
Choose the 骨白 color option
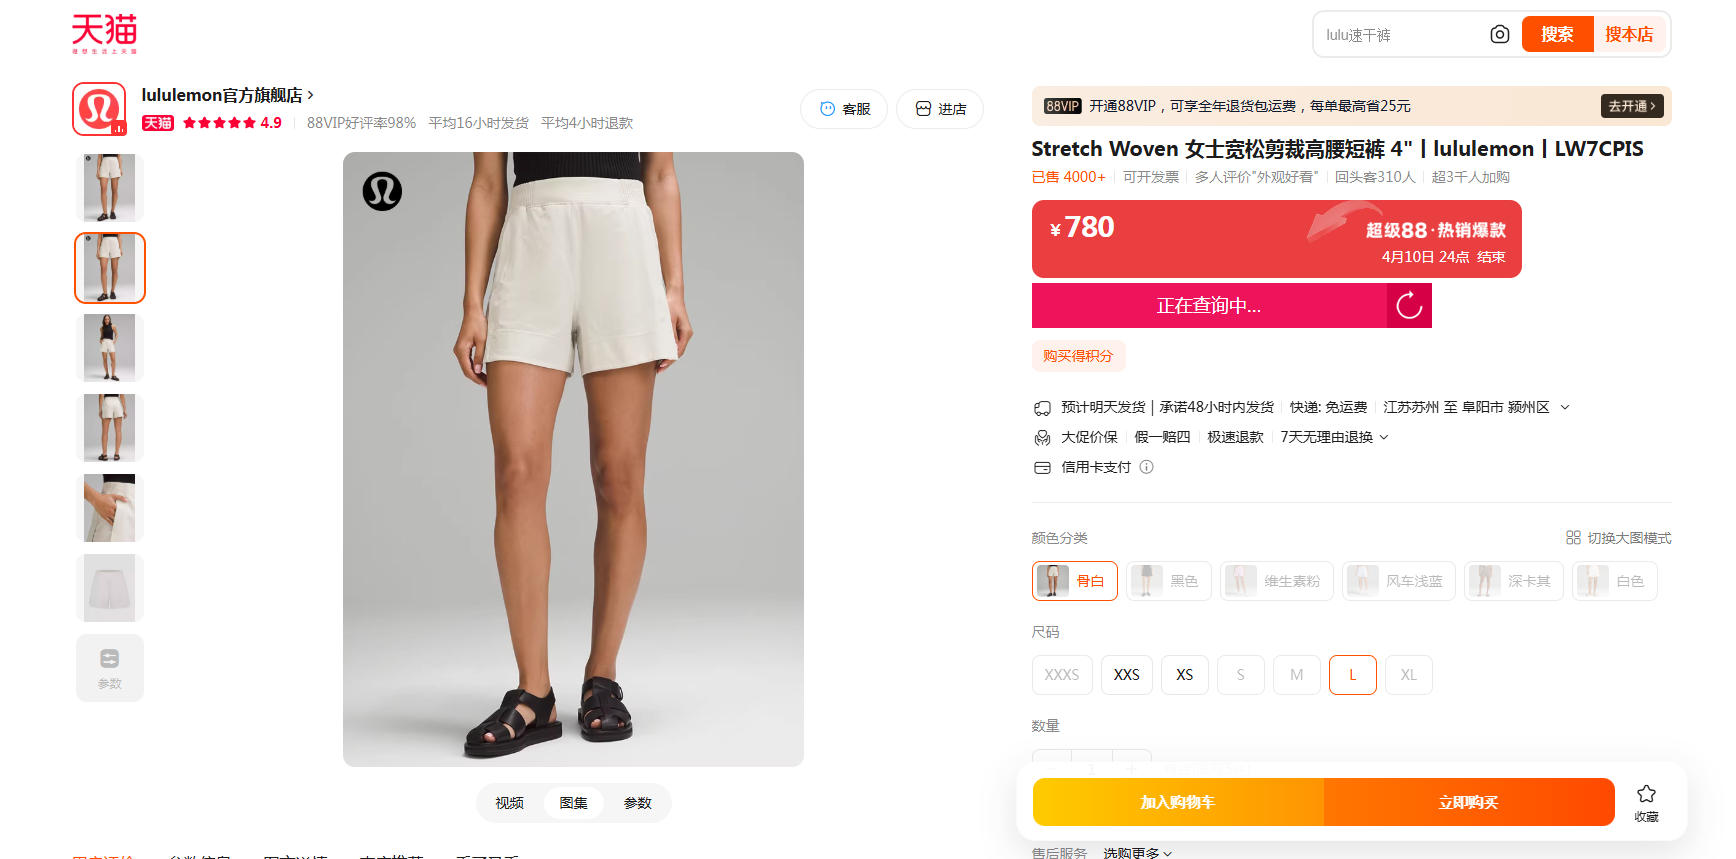point(1075,581)
